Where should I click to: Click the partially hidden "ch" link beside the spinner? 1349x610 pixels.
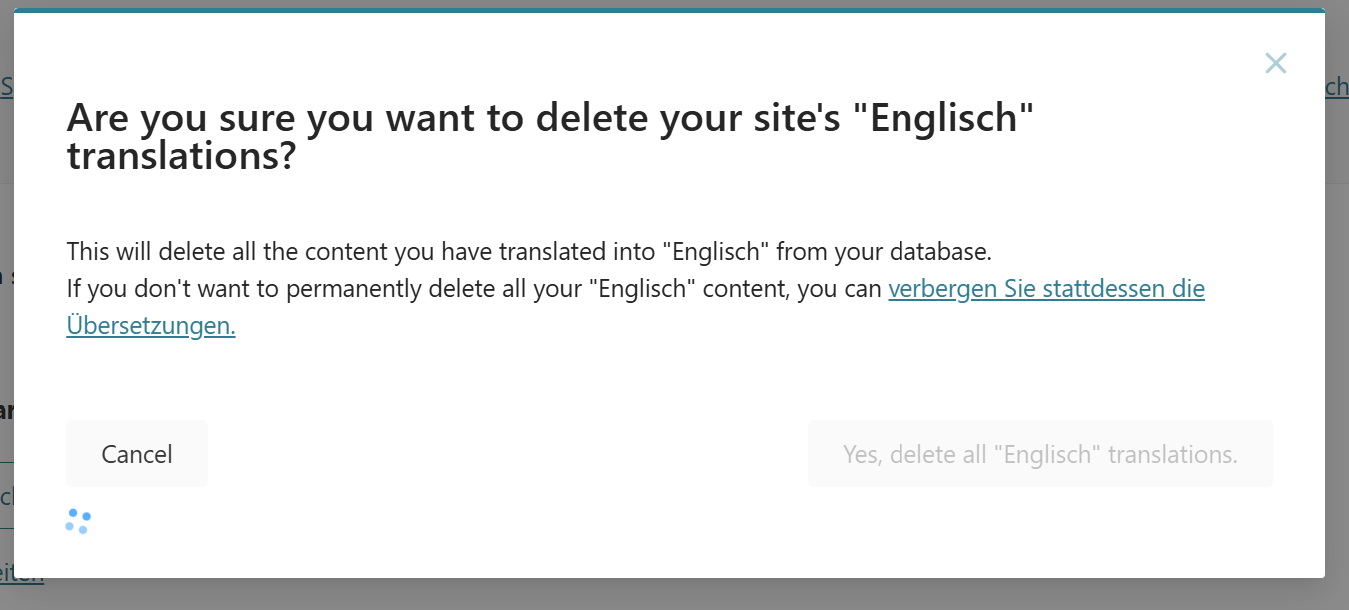6,497
